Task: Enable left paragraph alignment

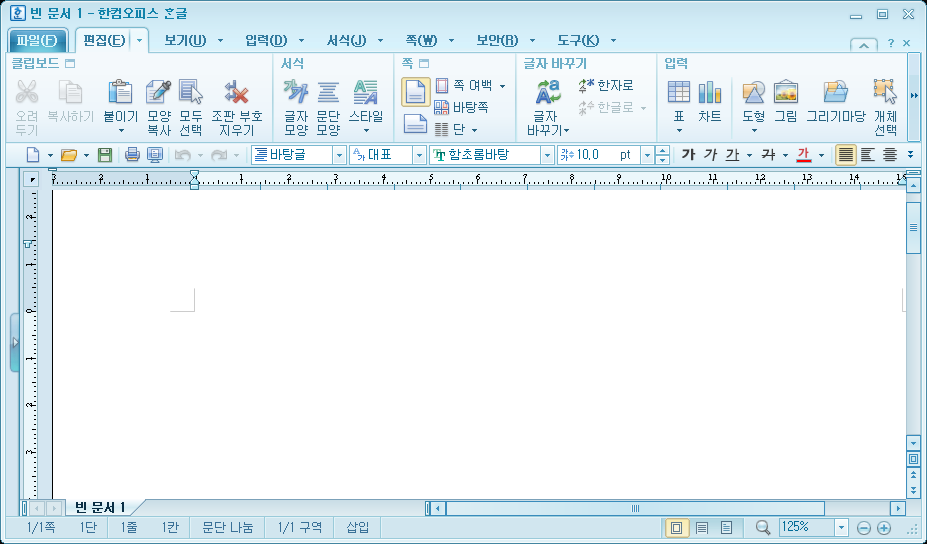Action: coord(868,155)
